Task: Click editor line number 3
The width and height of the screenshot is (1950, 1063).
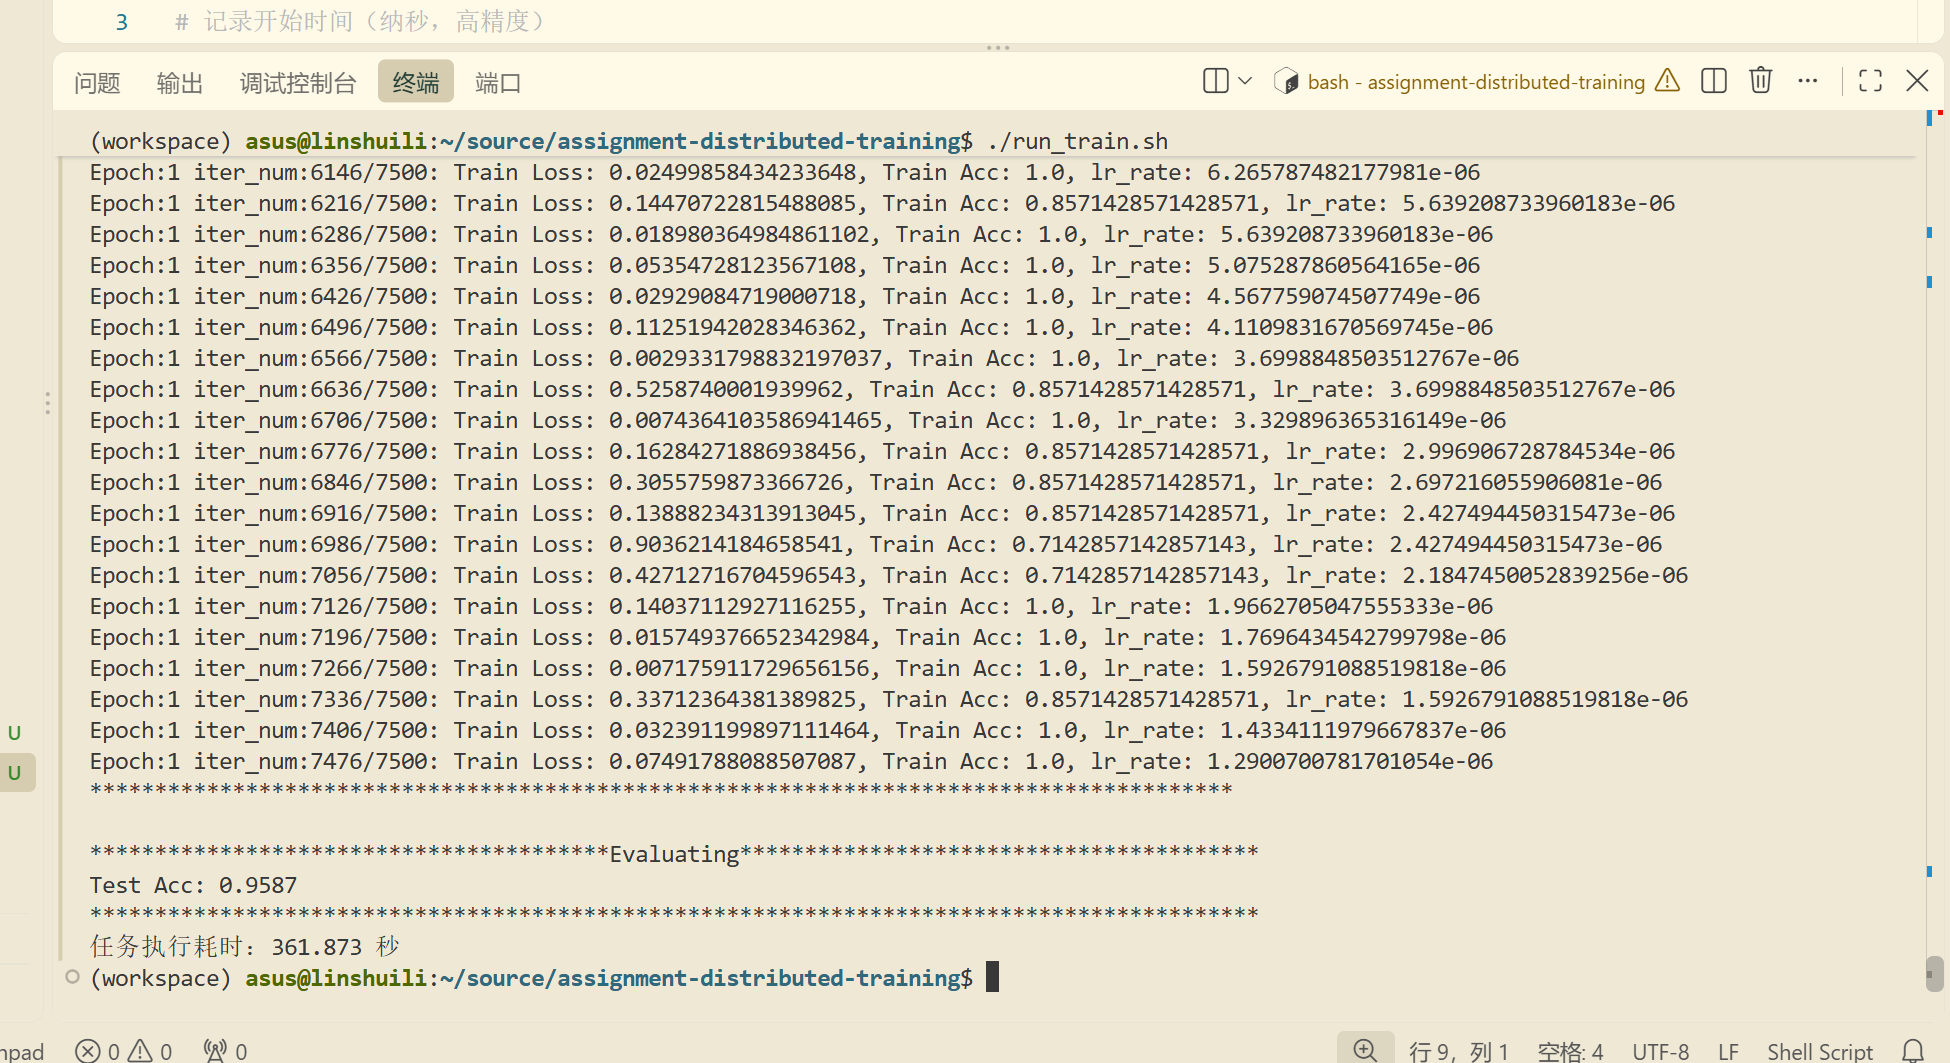Action: pos(121,22)
